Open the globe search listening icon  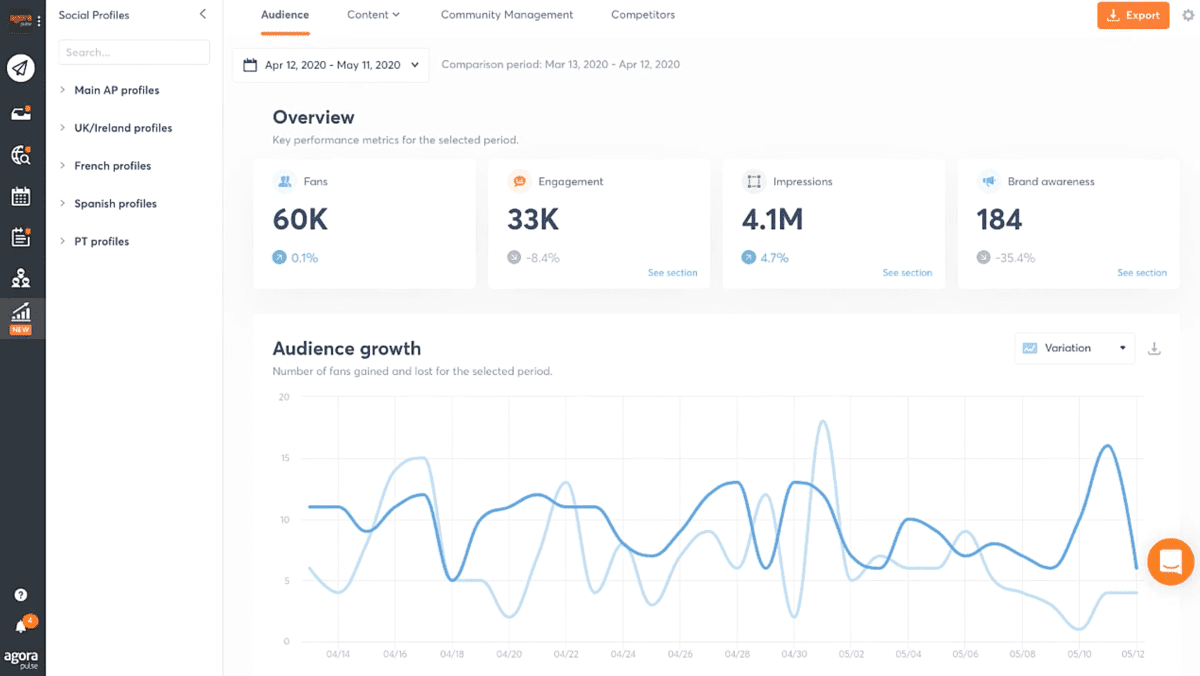tap(21, 155)
